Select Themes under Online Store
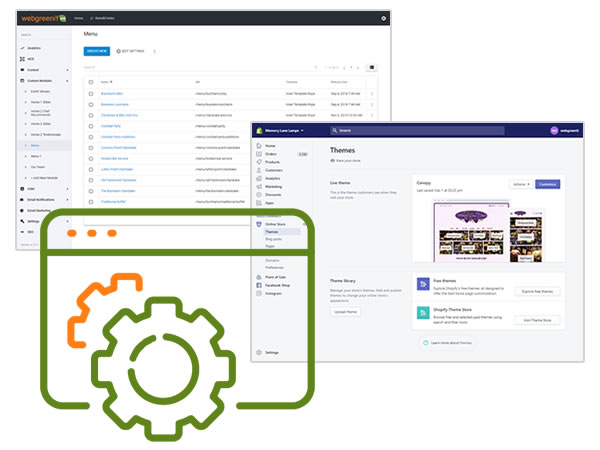The image size is (600, 450). pos(272,232)
